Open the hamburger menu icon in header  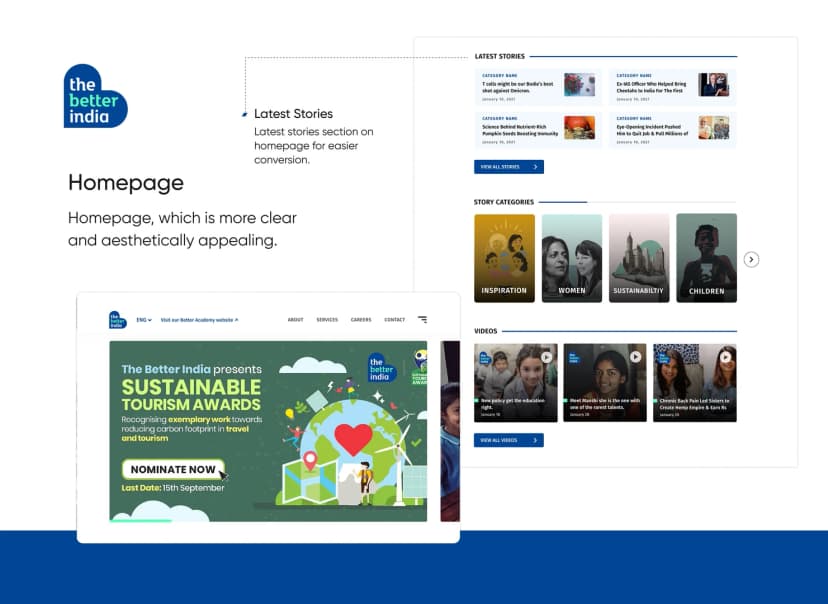click(x=422, y=319)
